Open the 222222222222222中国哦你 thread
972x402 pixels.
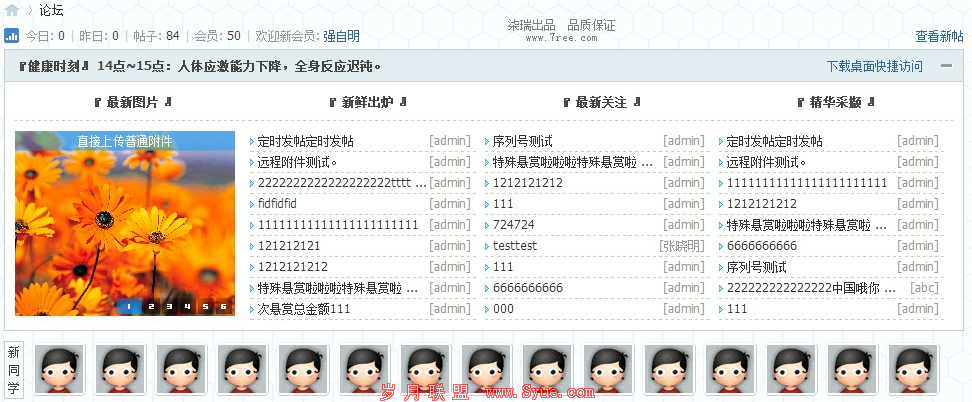pyautogui.click(x=811, y=288)
